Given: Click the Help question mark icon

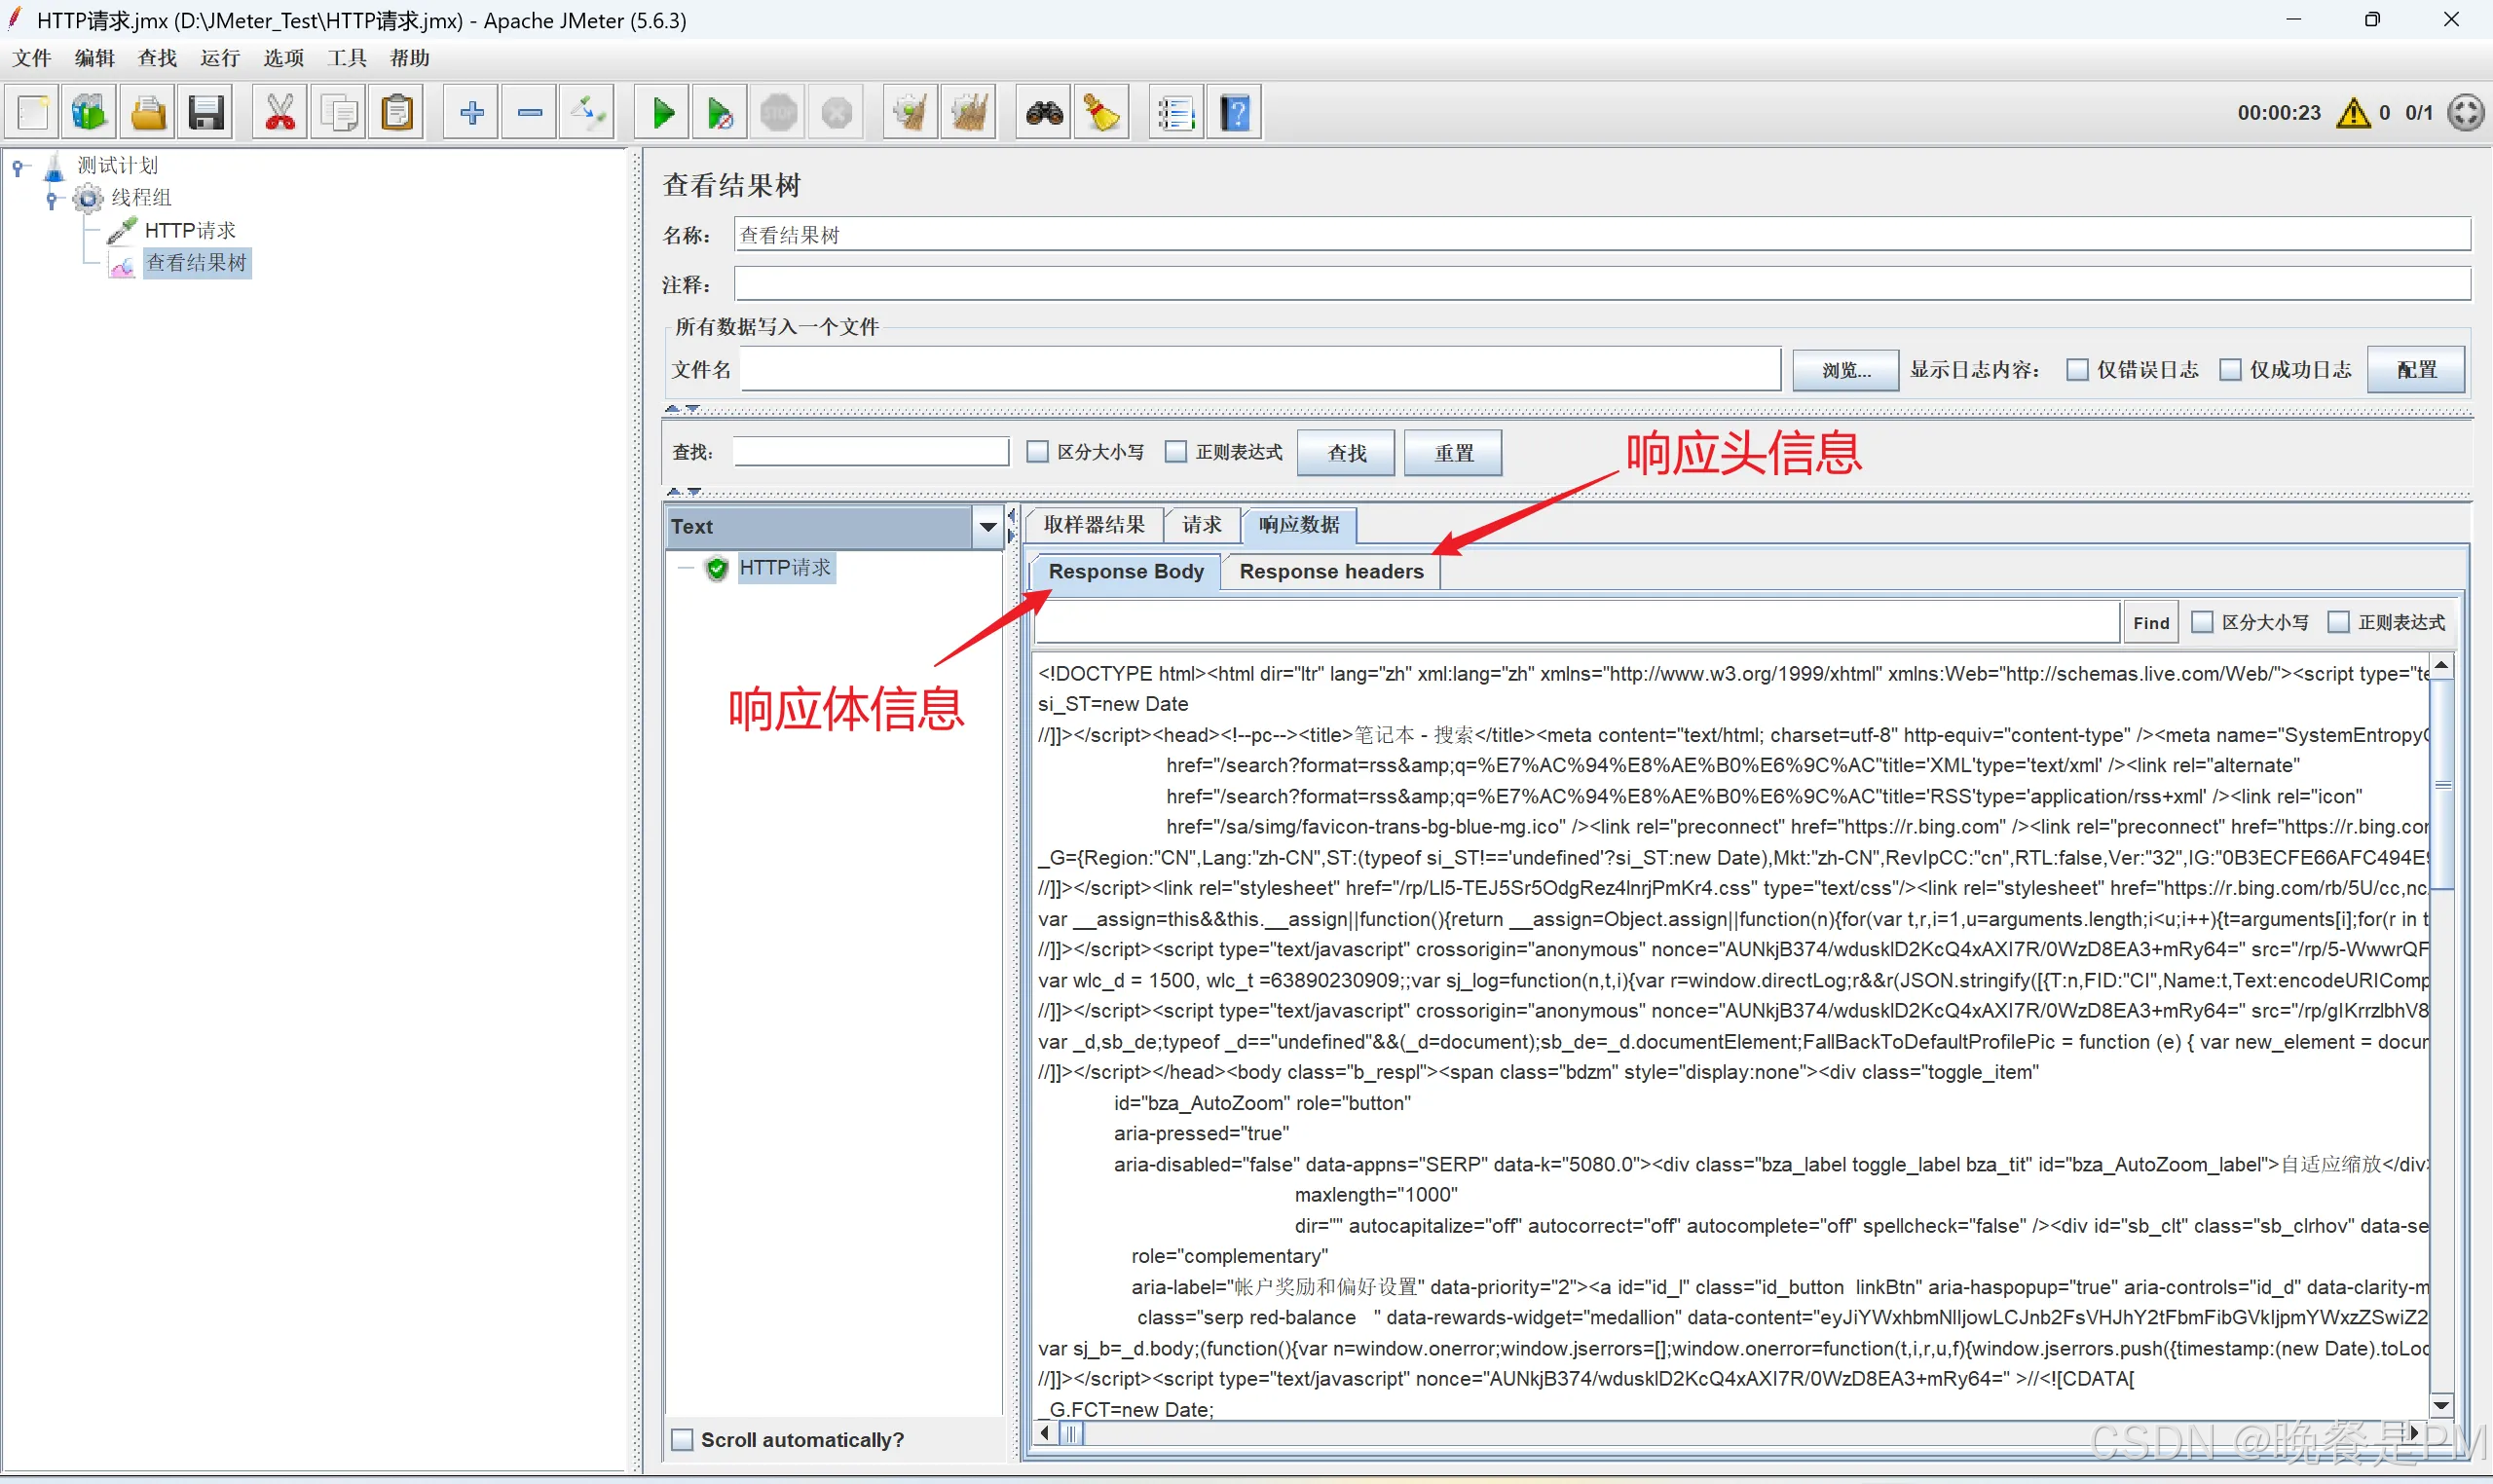Looking at the screenshot, I should pos(1235,113).
